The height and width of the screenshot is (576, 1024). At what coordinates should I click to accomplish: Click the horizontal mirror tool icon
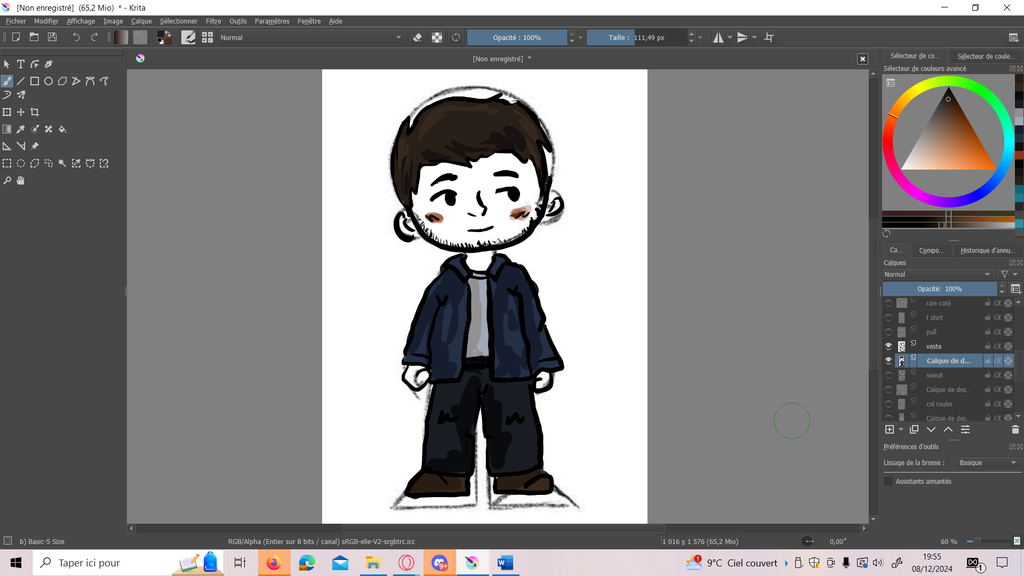click(719, 38)
